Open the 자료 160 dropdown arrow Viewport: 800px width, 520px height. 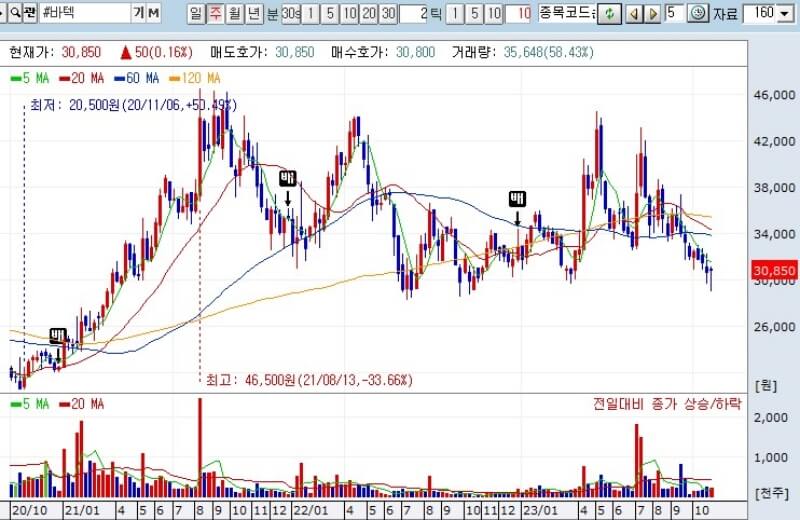[x=785, y=14]
